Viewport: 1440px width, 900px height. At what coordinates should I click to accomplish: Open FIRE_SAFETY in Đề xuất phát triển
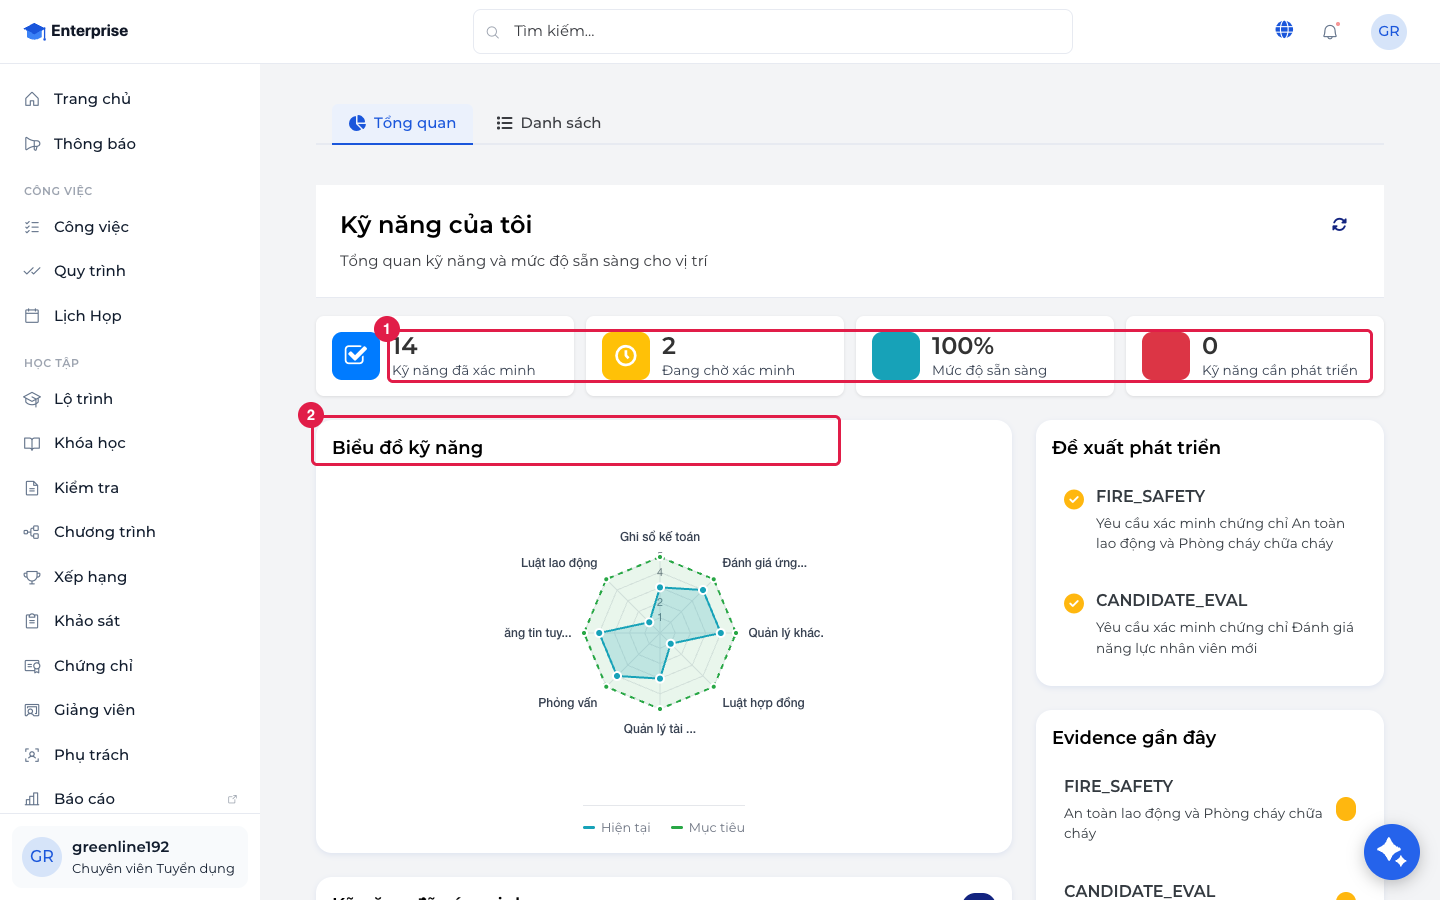[1210, 520]
